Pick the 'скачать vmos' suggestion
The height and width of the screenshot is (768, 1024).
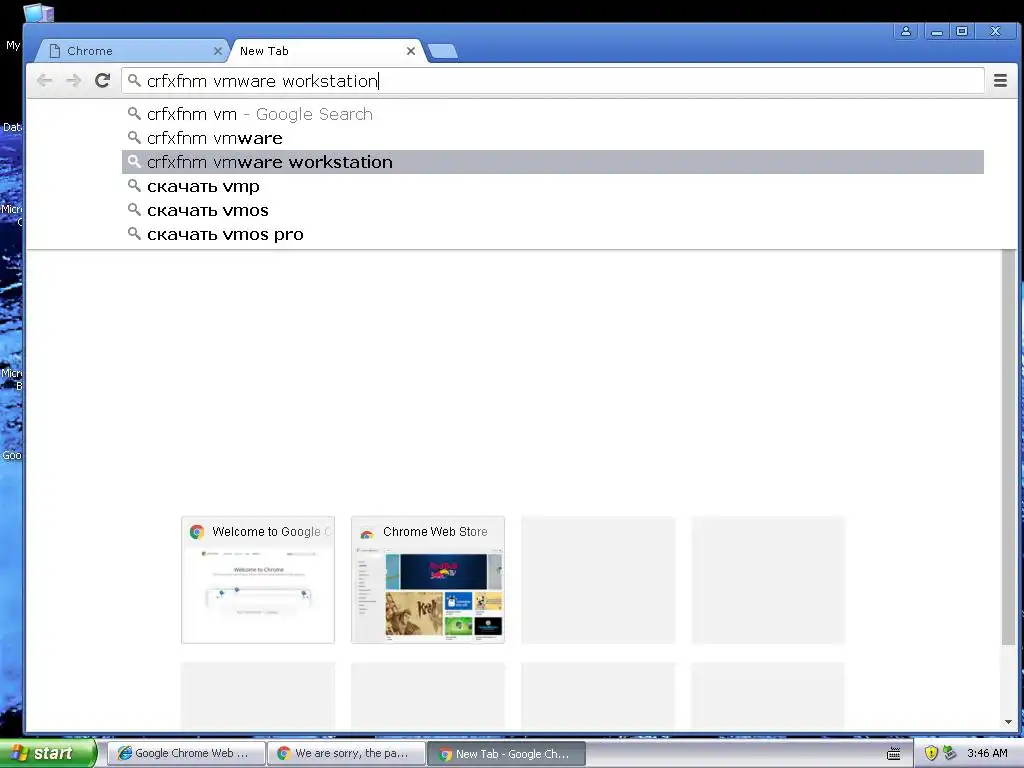pos(552,210)
